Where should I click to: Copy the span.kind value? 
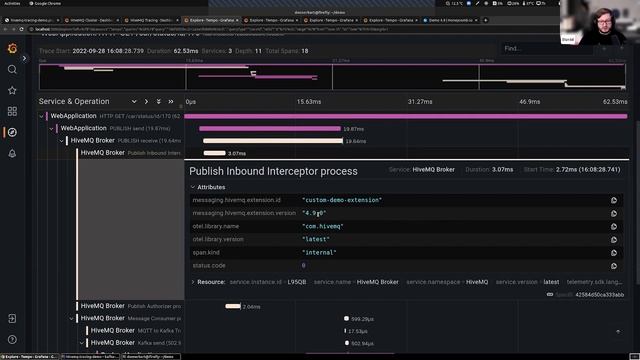tap(614, 253)
